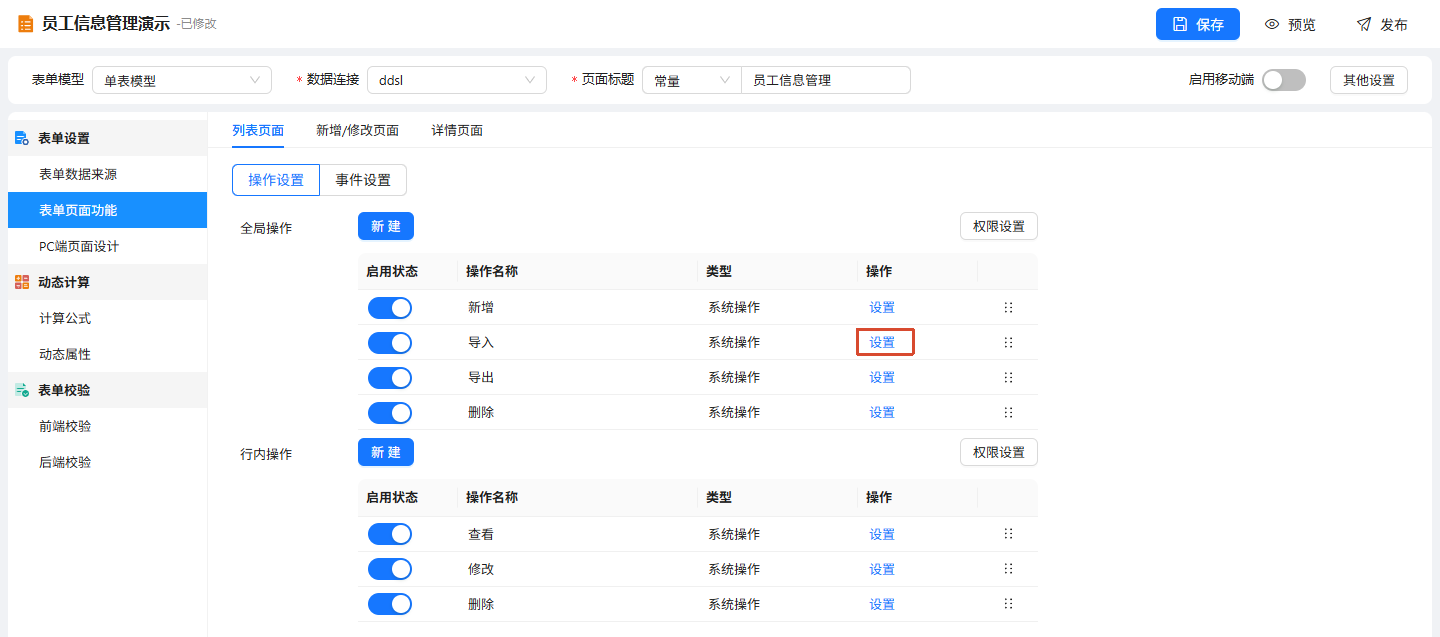This screenshot has width=1440, height=637.
Task: Click the drag handle for 修改 row
Action: pyautogui.click(x=1008, y=569)
